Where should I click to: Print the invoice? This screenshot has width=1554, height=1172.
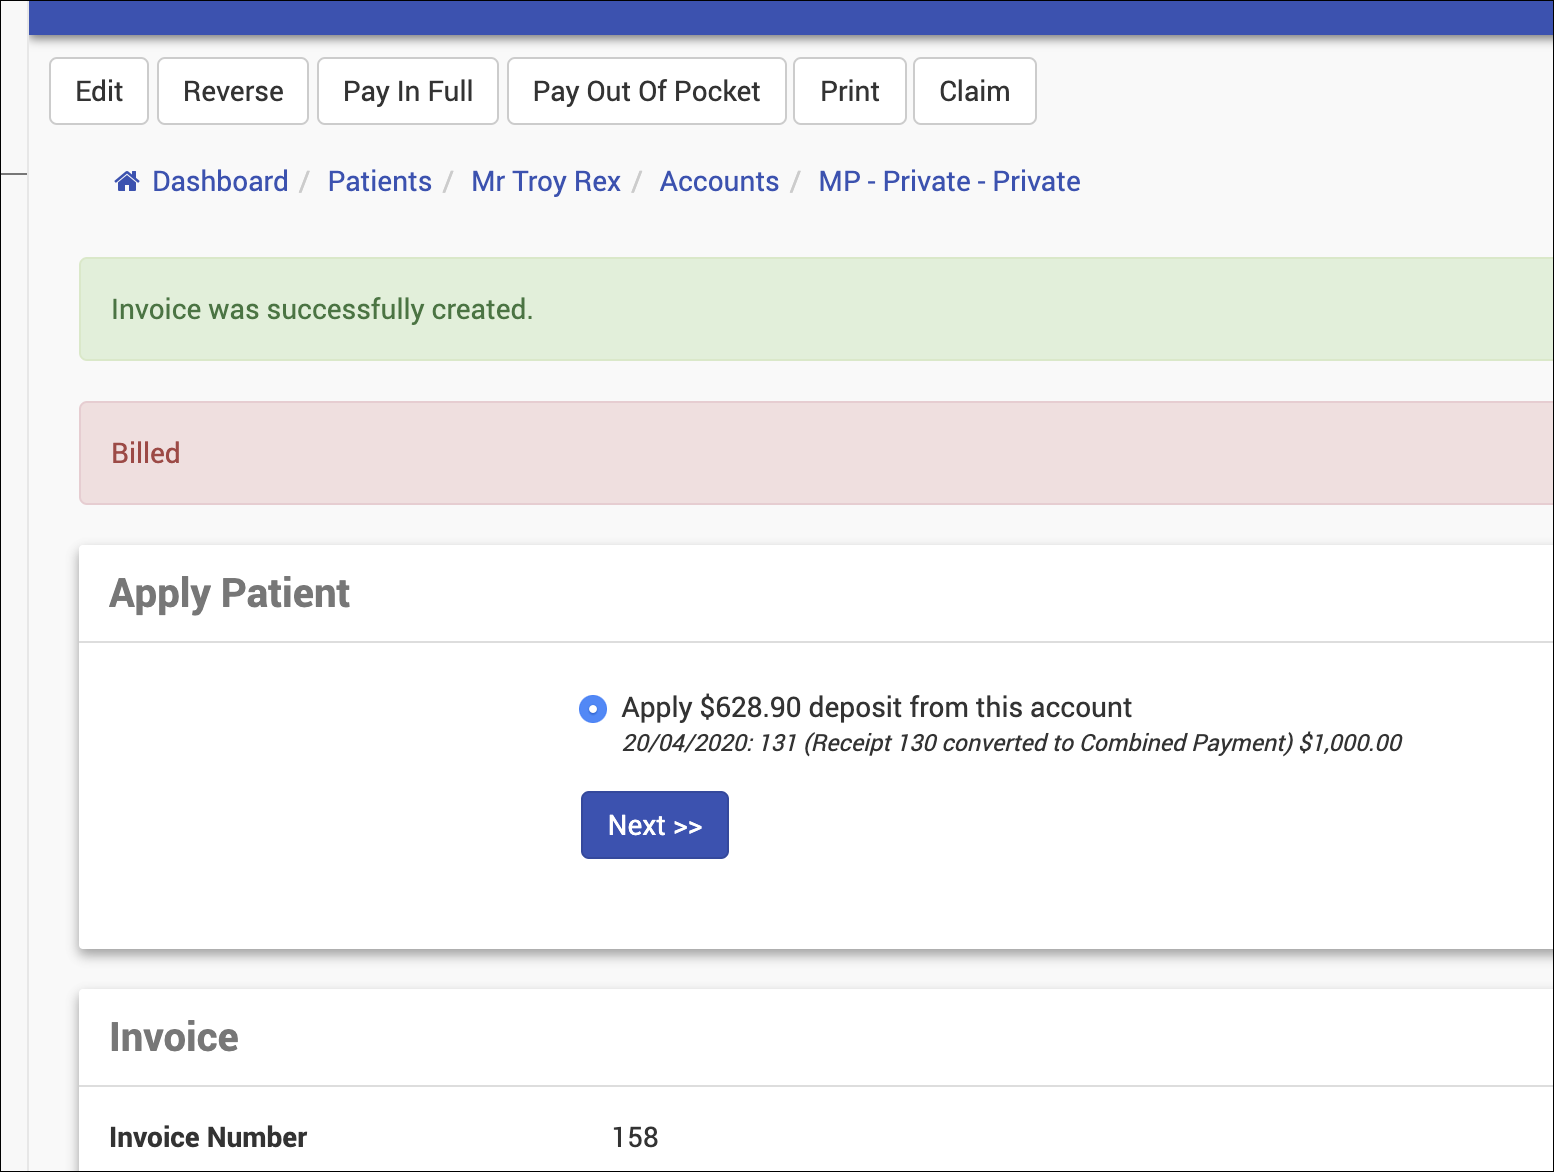tap(850, 91)
